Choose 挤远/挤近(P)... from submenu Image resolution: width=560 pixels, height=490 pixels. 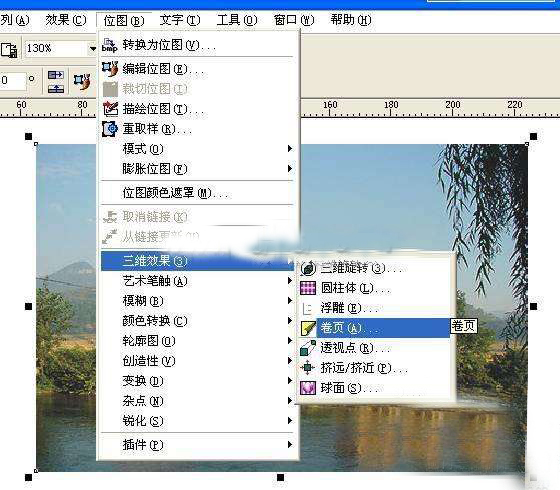click(x=375, y=368)
